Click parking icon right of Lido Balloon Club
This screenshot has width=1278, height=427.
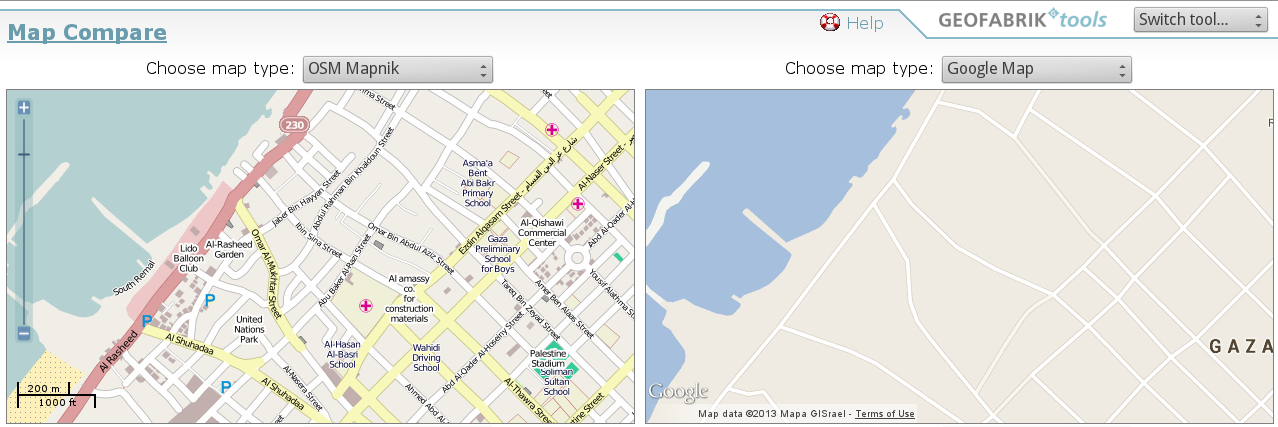[x=210, y=299]
